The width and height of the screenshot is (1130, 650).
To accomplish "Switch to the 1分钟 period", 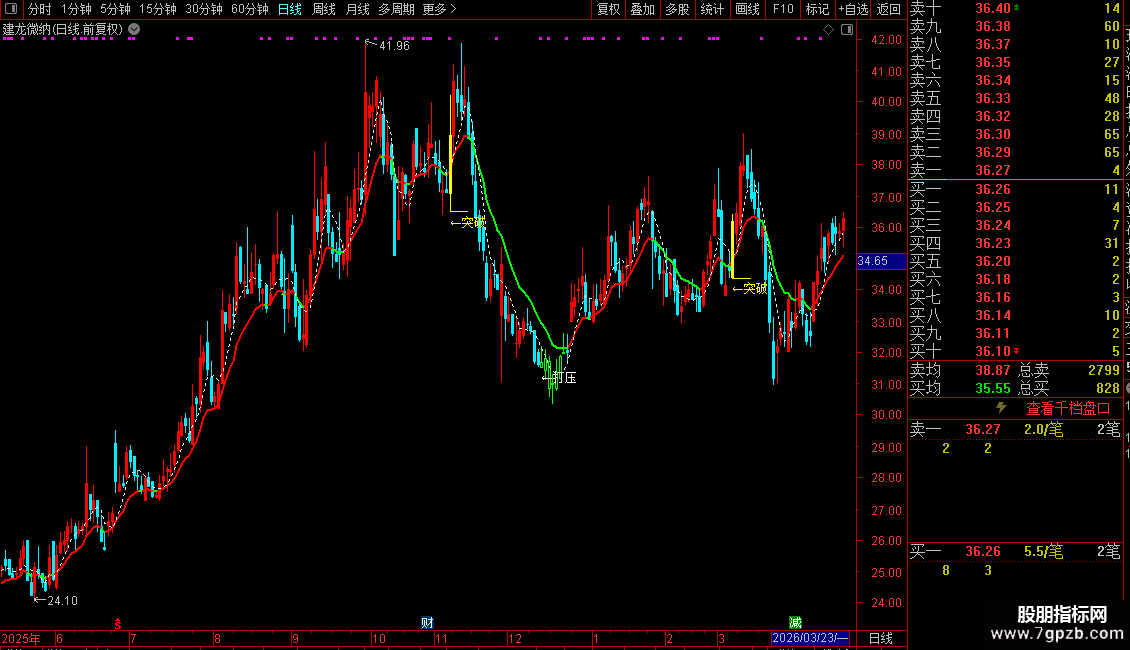I will 76,9.
